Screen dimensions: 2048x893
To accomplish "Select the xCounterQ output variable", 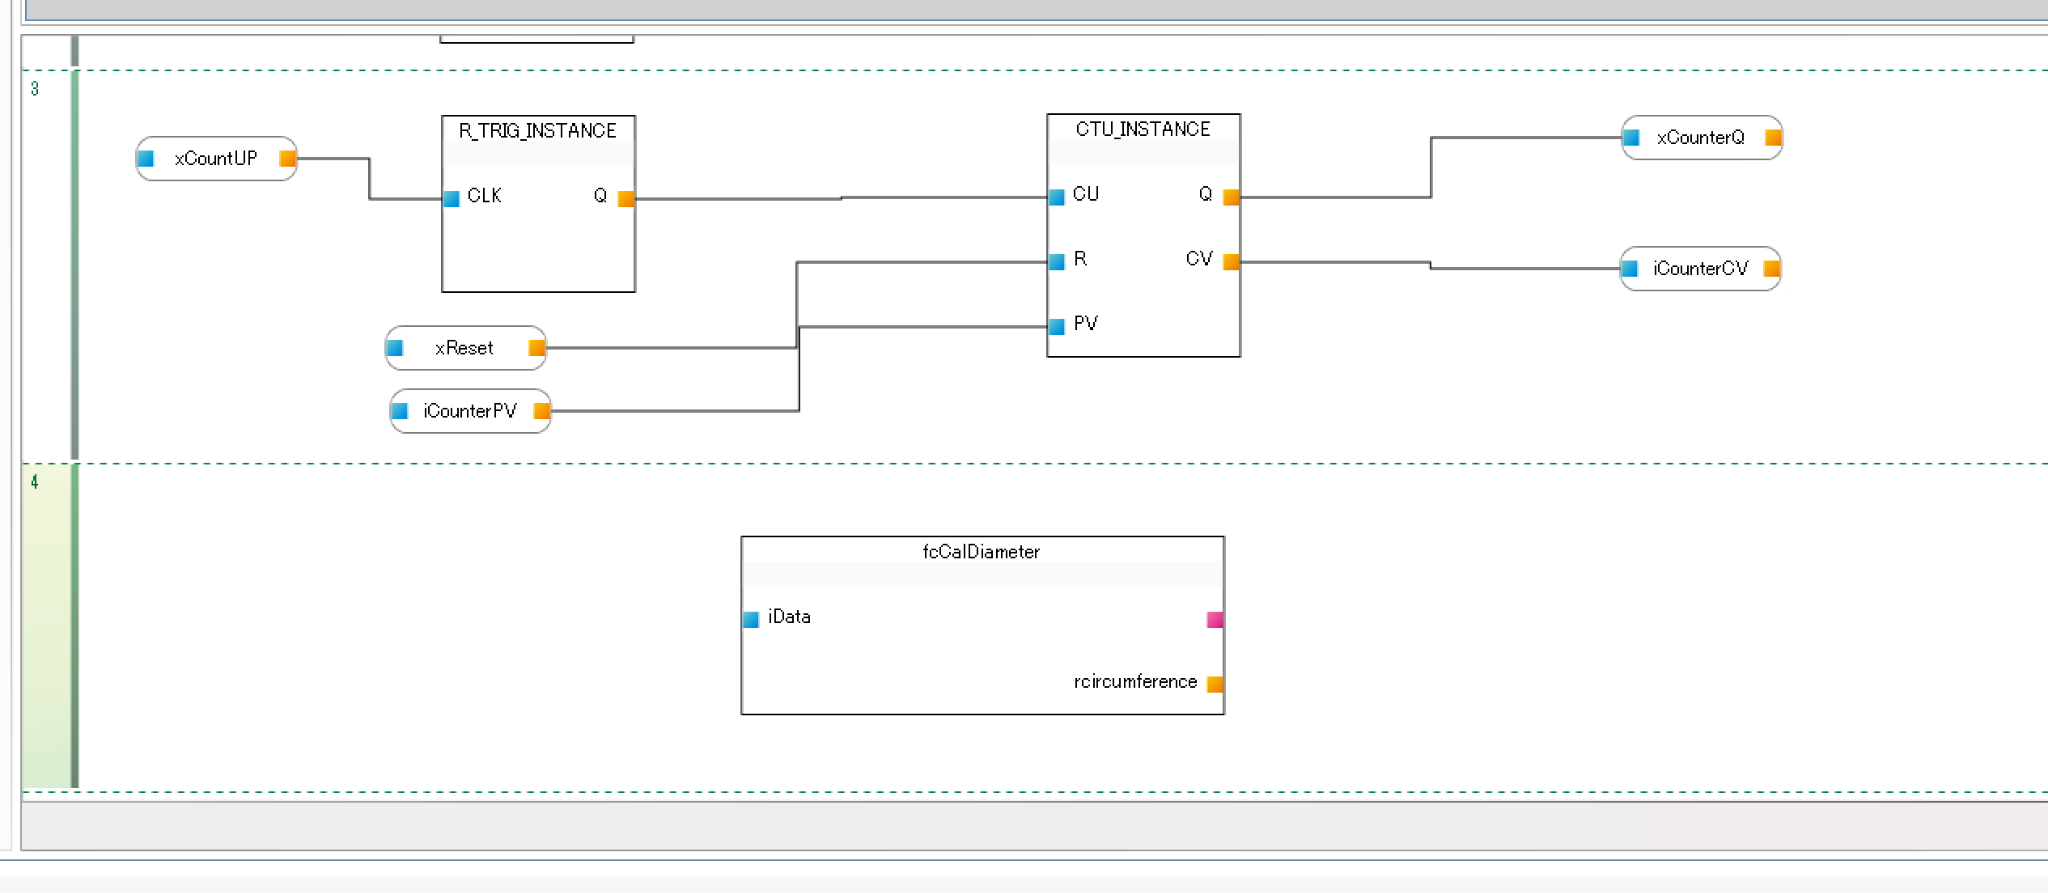I will point(1700,138).
